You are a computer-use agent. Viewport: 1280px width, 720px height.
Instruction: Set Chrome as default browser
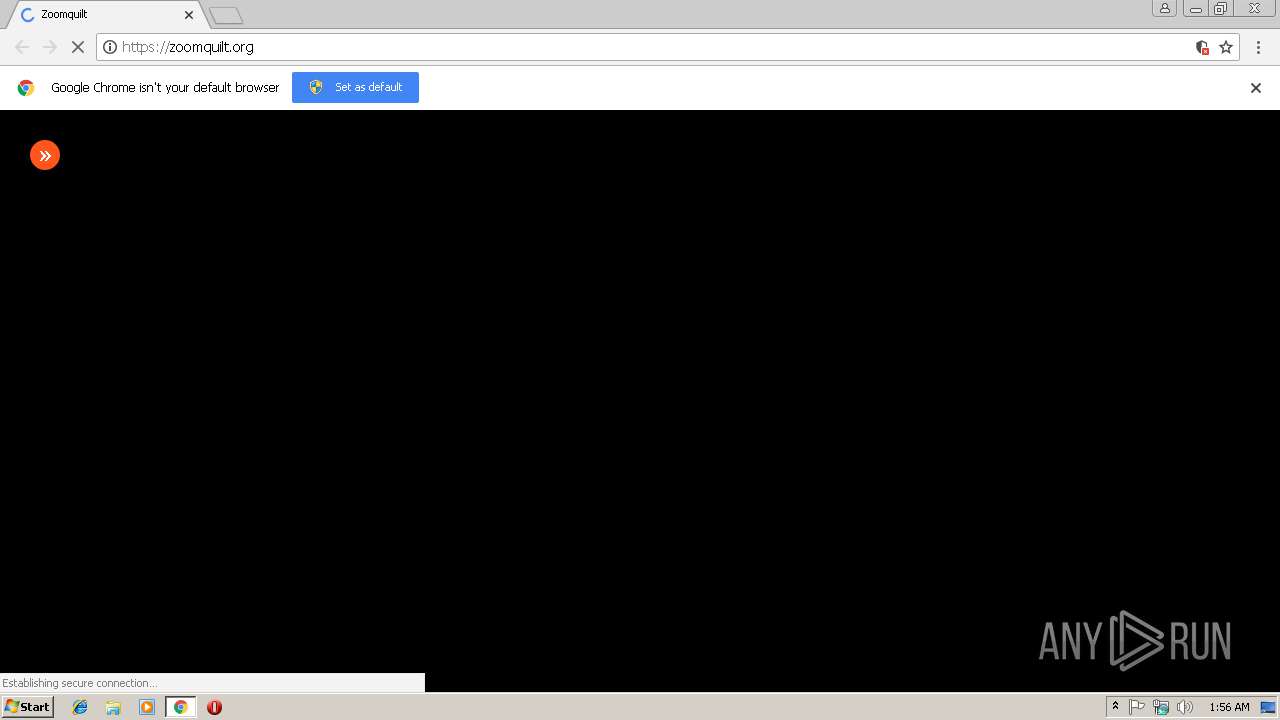(355, 87)
